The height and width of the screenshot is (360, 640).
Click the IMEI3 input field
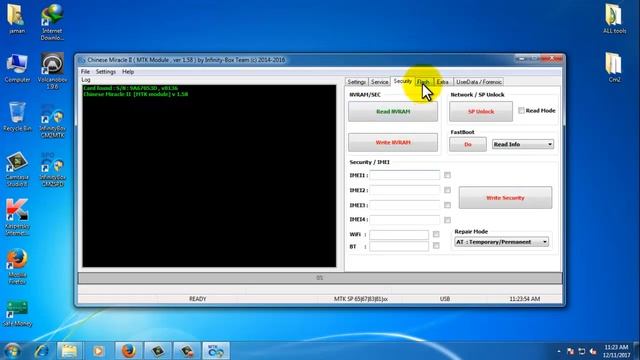click(x=404, y=205)
